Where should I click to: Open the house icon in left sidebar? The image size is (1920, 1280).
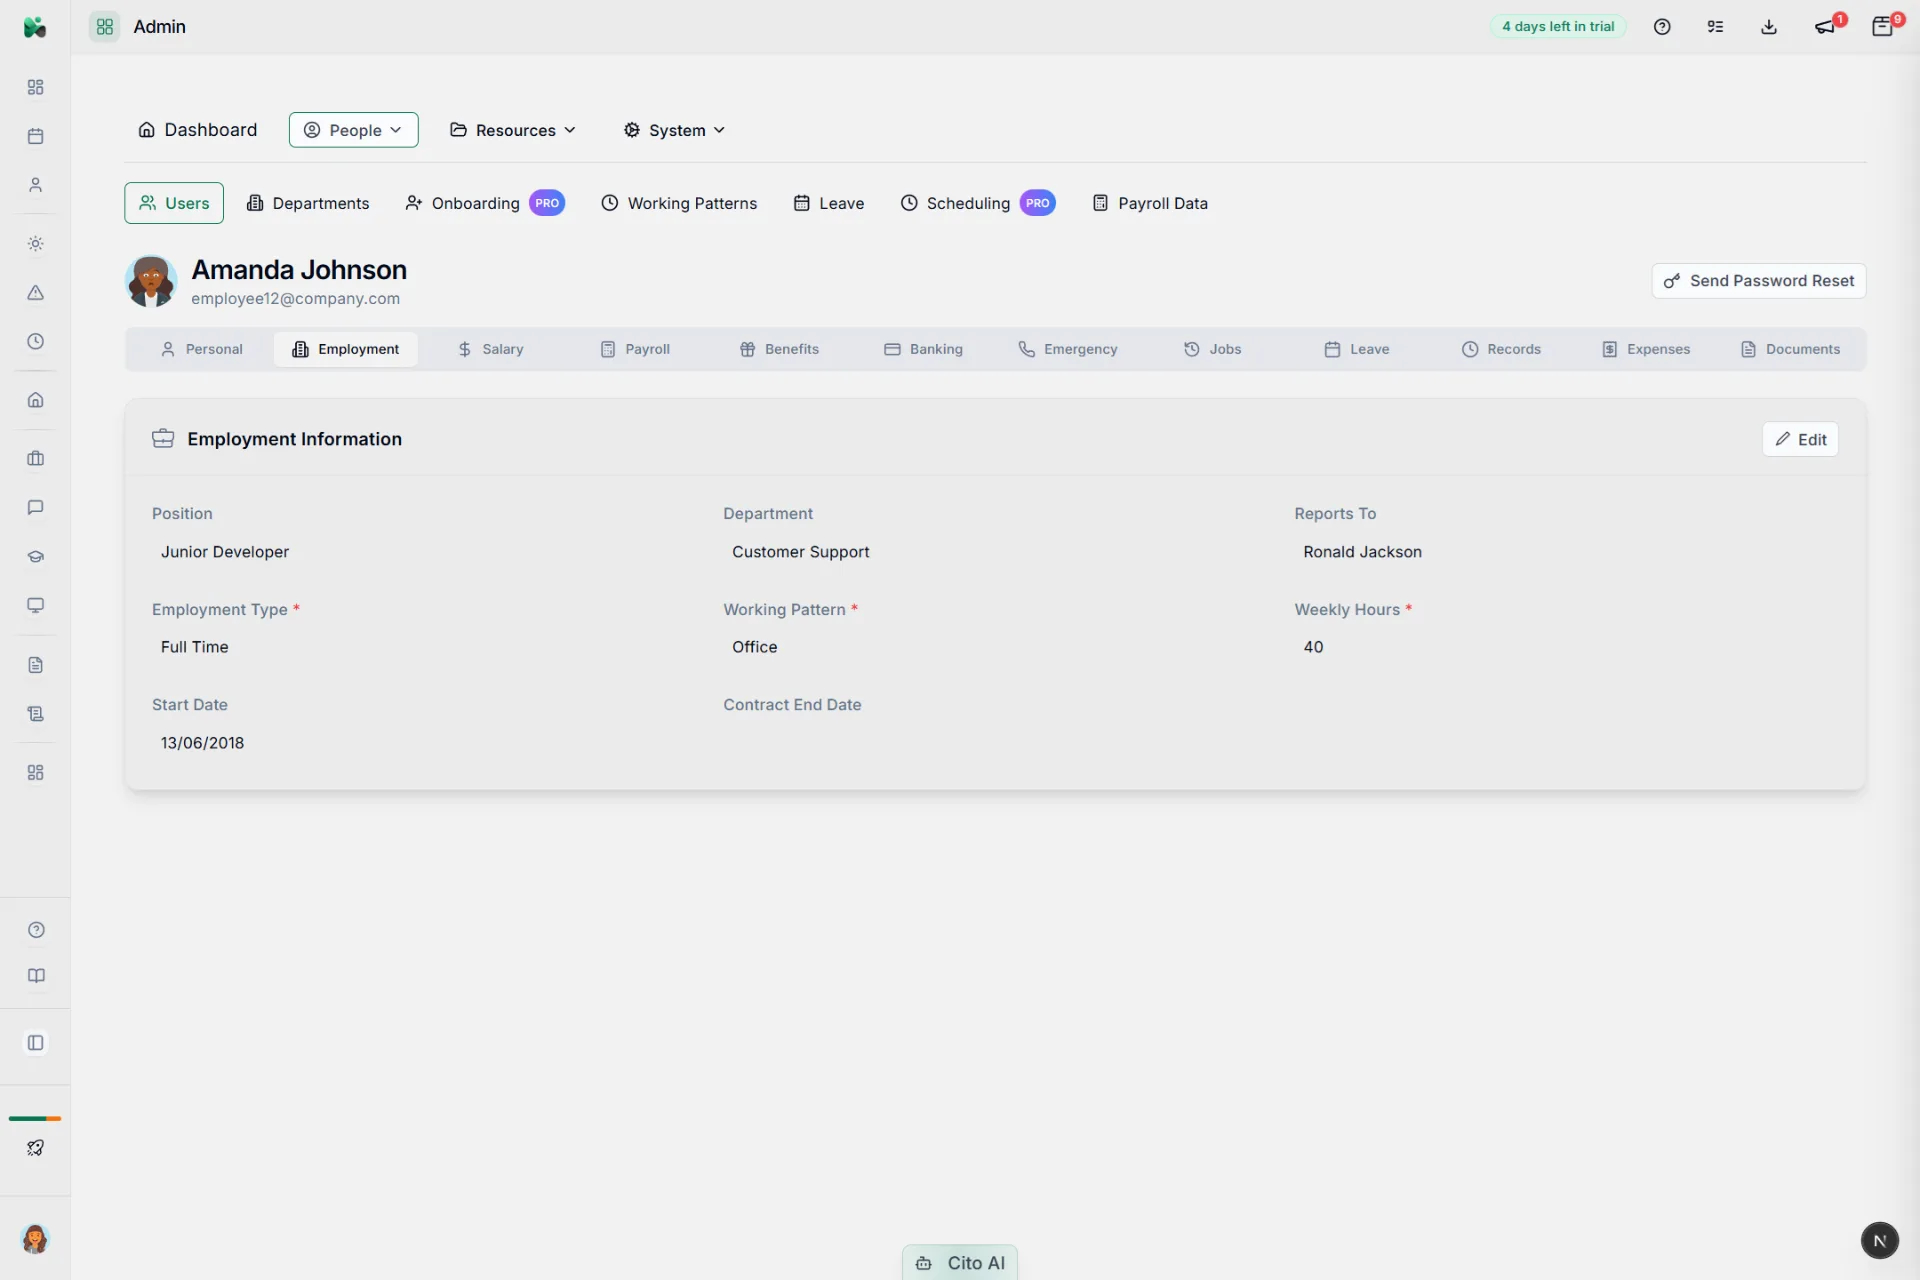[x=35, y=400]
